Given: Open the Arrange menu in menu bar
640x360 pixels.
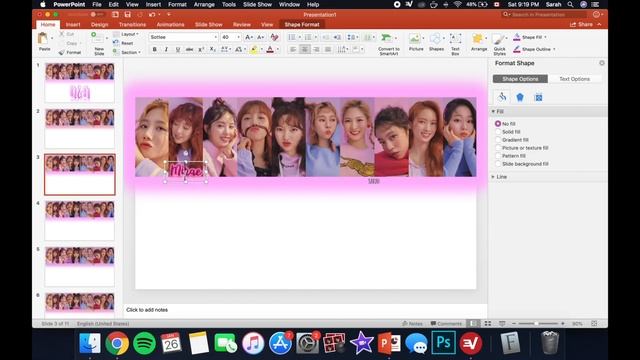Looking at the screenshot, I should 204,4.
